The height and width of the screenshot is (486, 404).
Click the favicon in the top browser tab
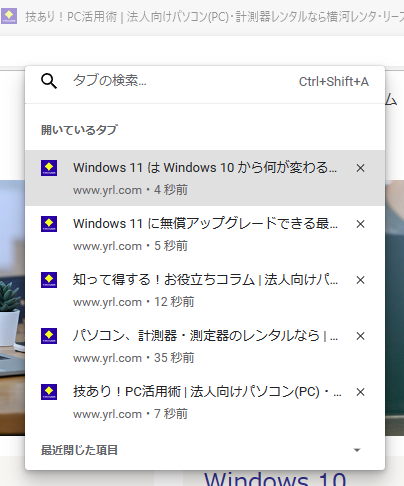pos(9,16)
